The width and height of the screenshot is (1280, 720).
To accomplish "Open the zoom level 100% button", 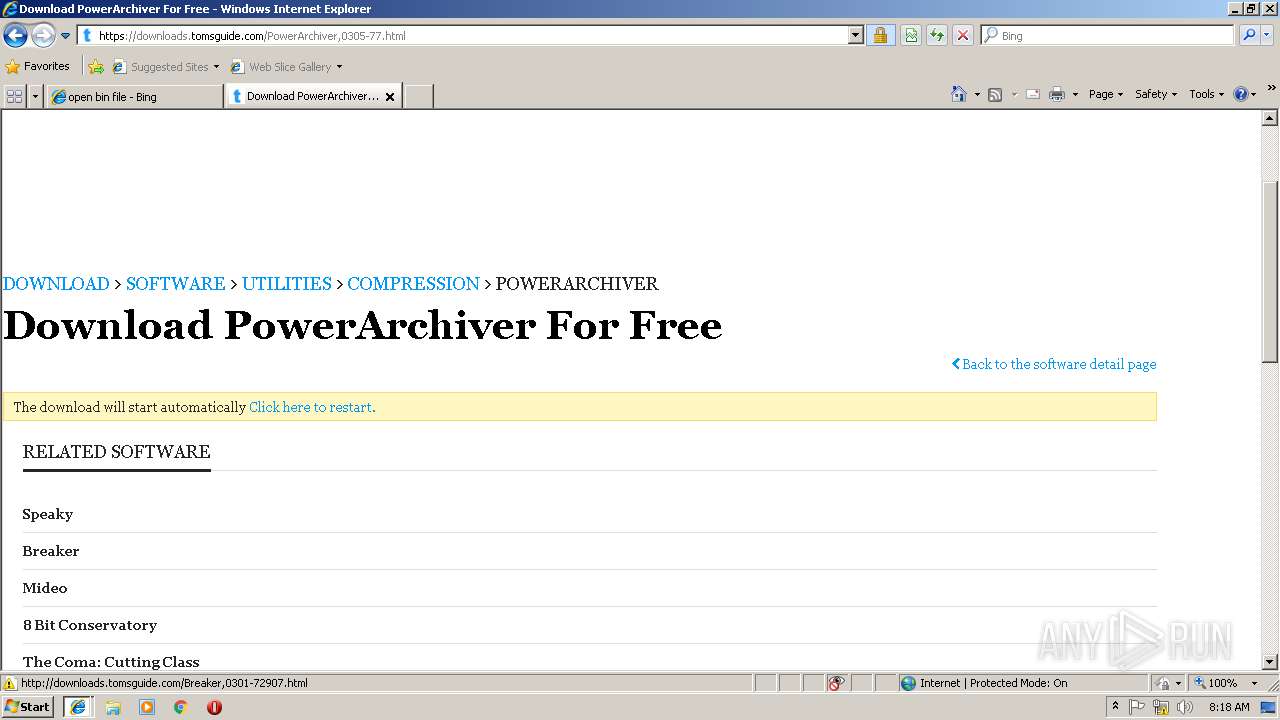I will (x=1214, y=683).
